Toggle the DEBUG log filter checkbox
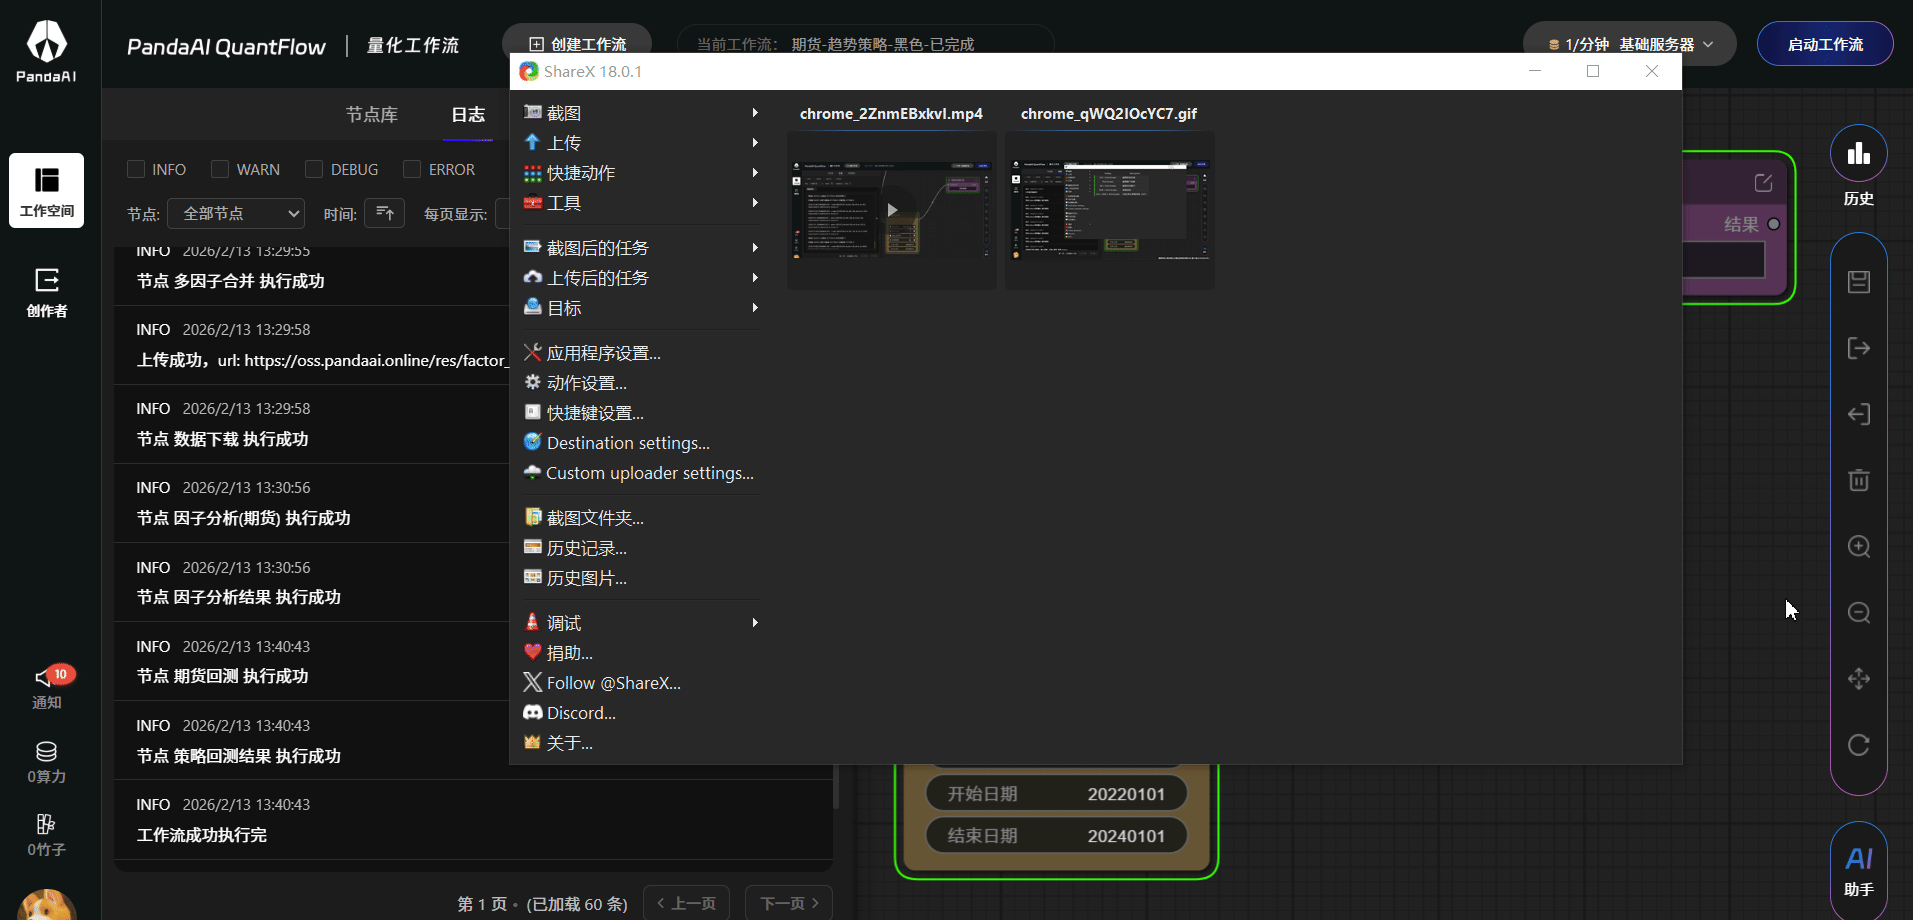Viewport: 1913px width, 920px height. pyautogui.click(x=314, y=169)
